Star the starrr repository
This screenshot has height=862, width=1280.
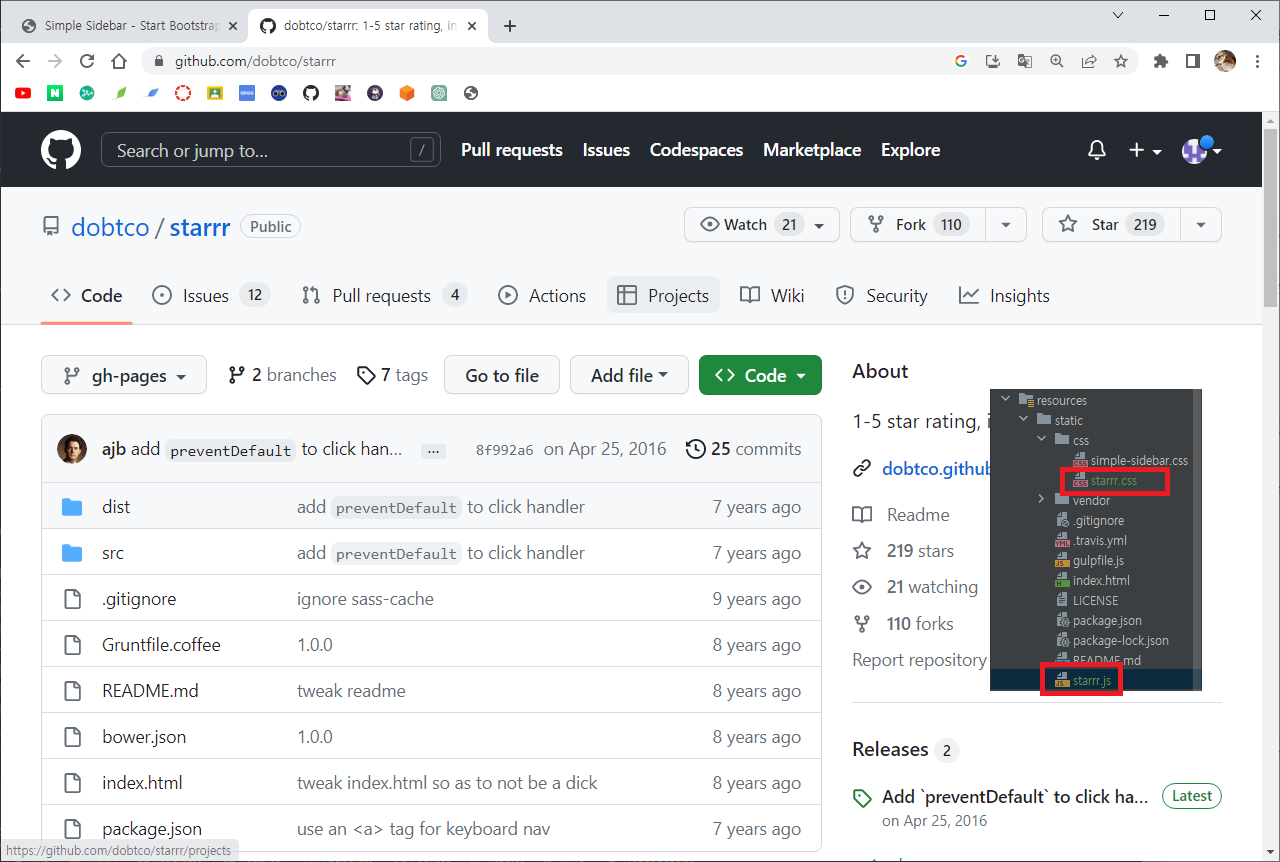click(x=1111, y=225)
